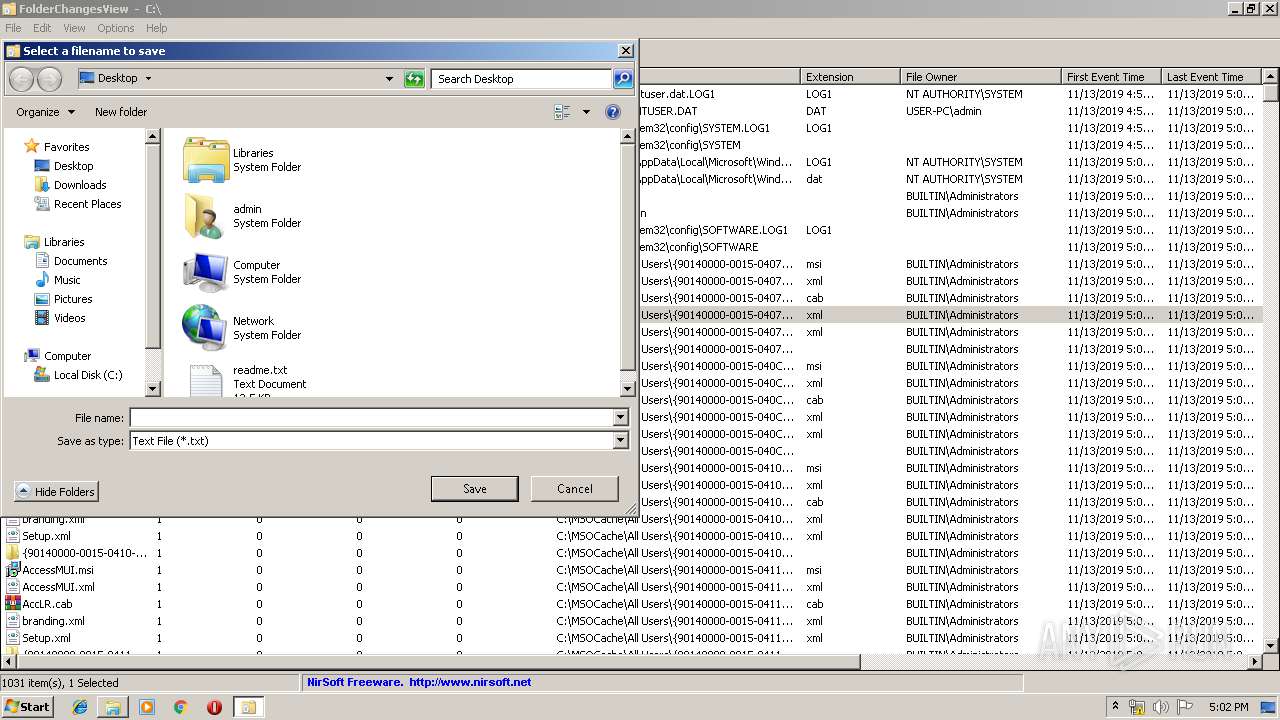Open the Edit menu
The image size is (1280, 720).
point(42,28)
